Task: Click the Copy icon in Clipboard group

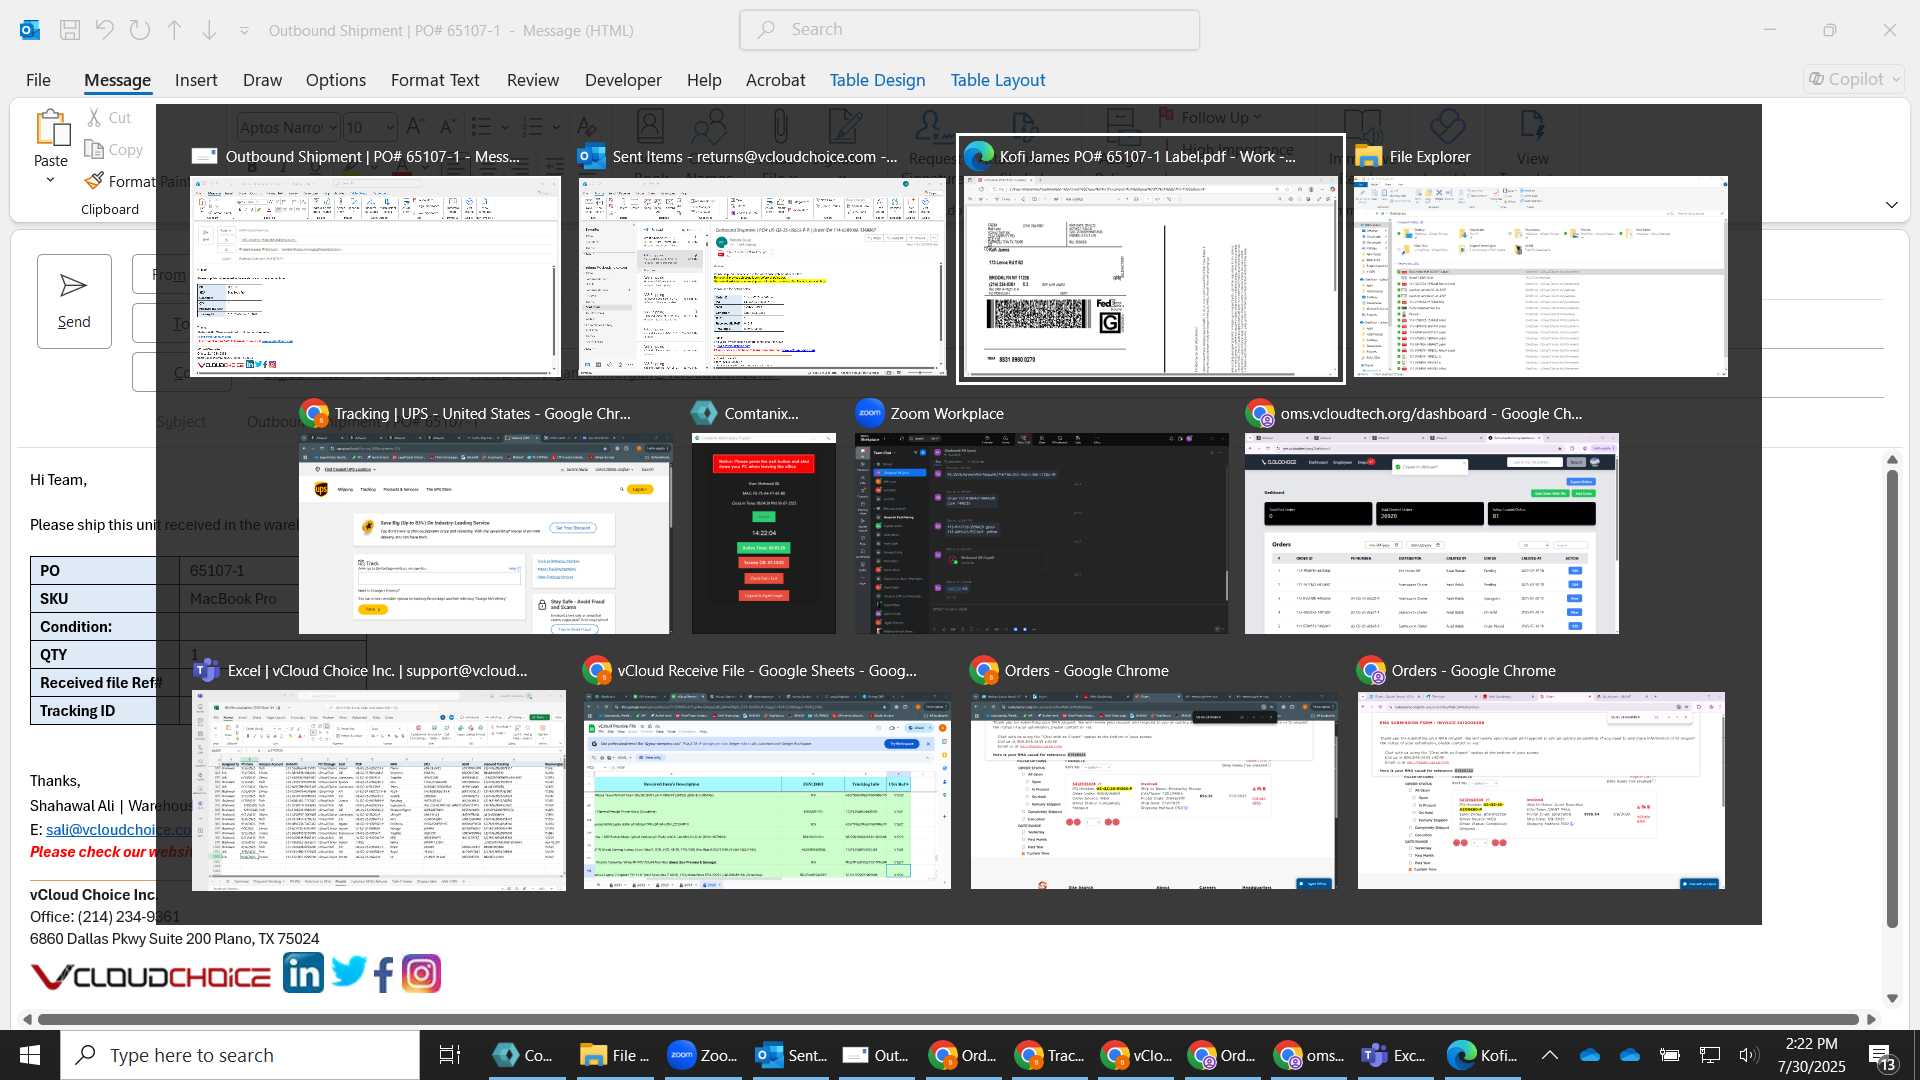Action: (94, 149)
